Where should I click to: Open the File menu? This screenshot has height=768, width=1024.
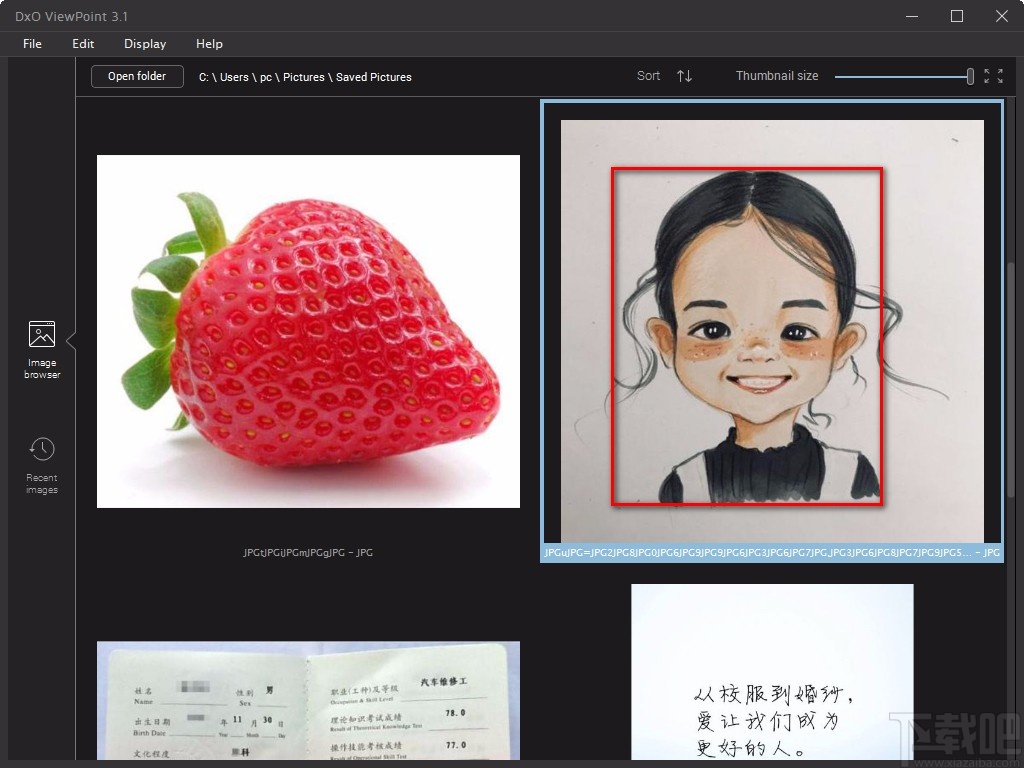[31, 44]
